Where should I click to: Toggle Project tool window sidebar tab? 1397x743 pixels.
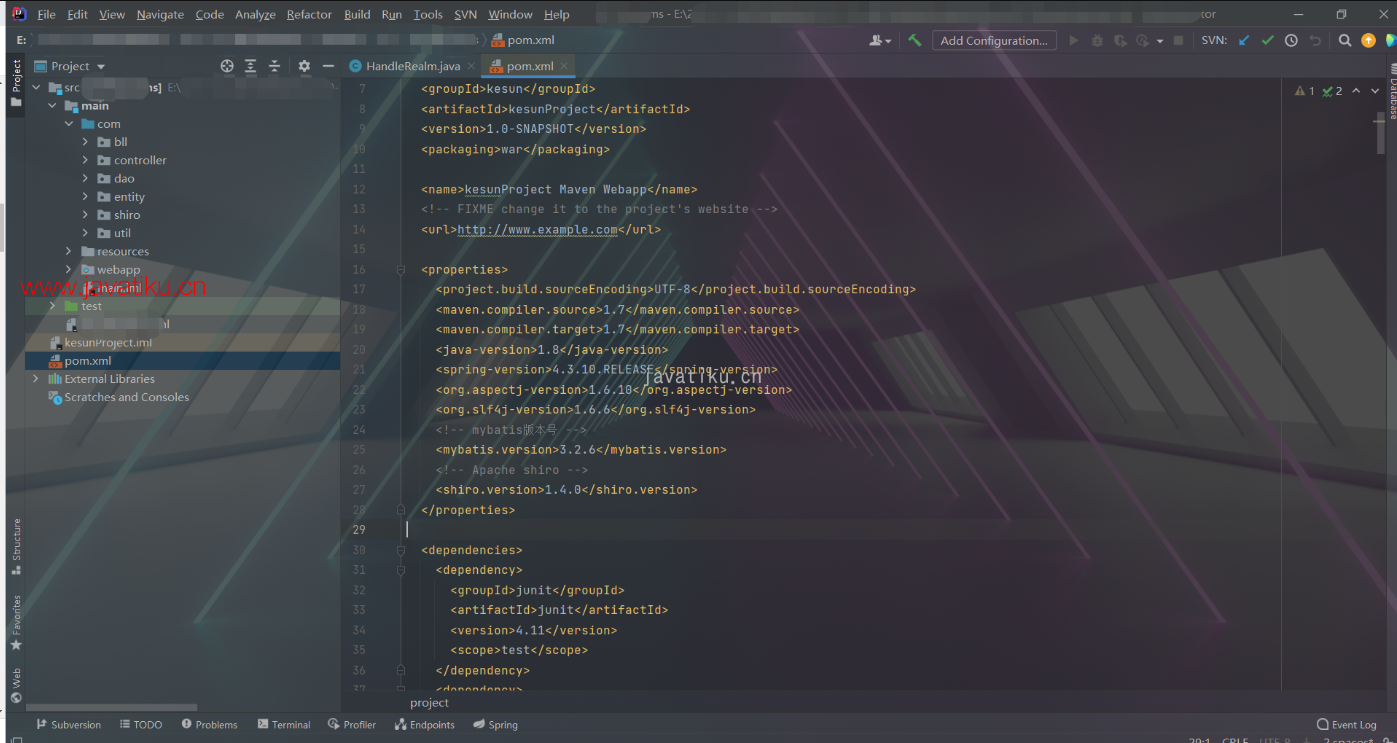coord(16,83)
